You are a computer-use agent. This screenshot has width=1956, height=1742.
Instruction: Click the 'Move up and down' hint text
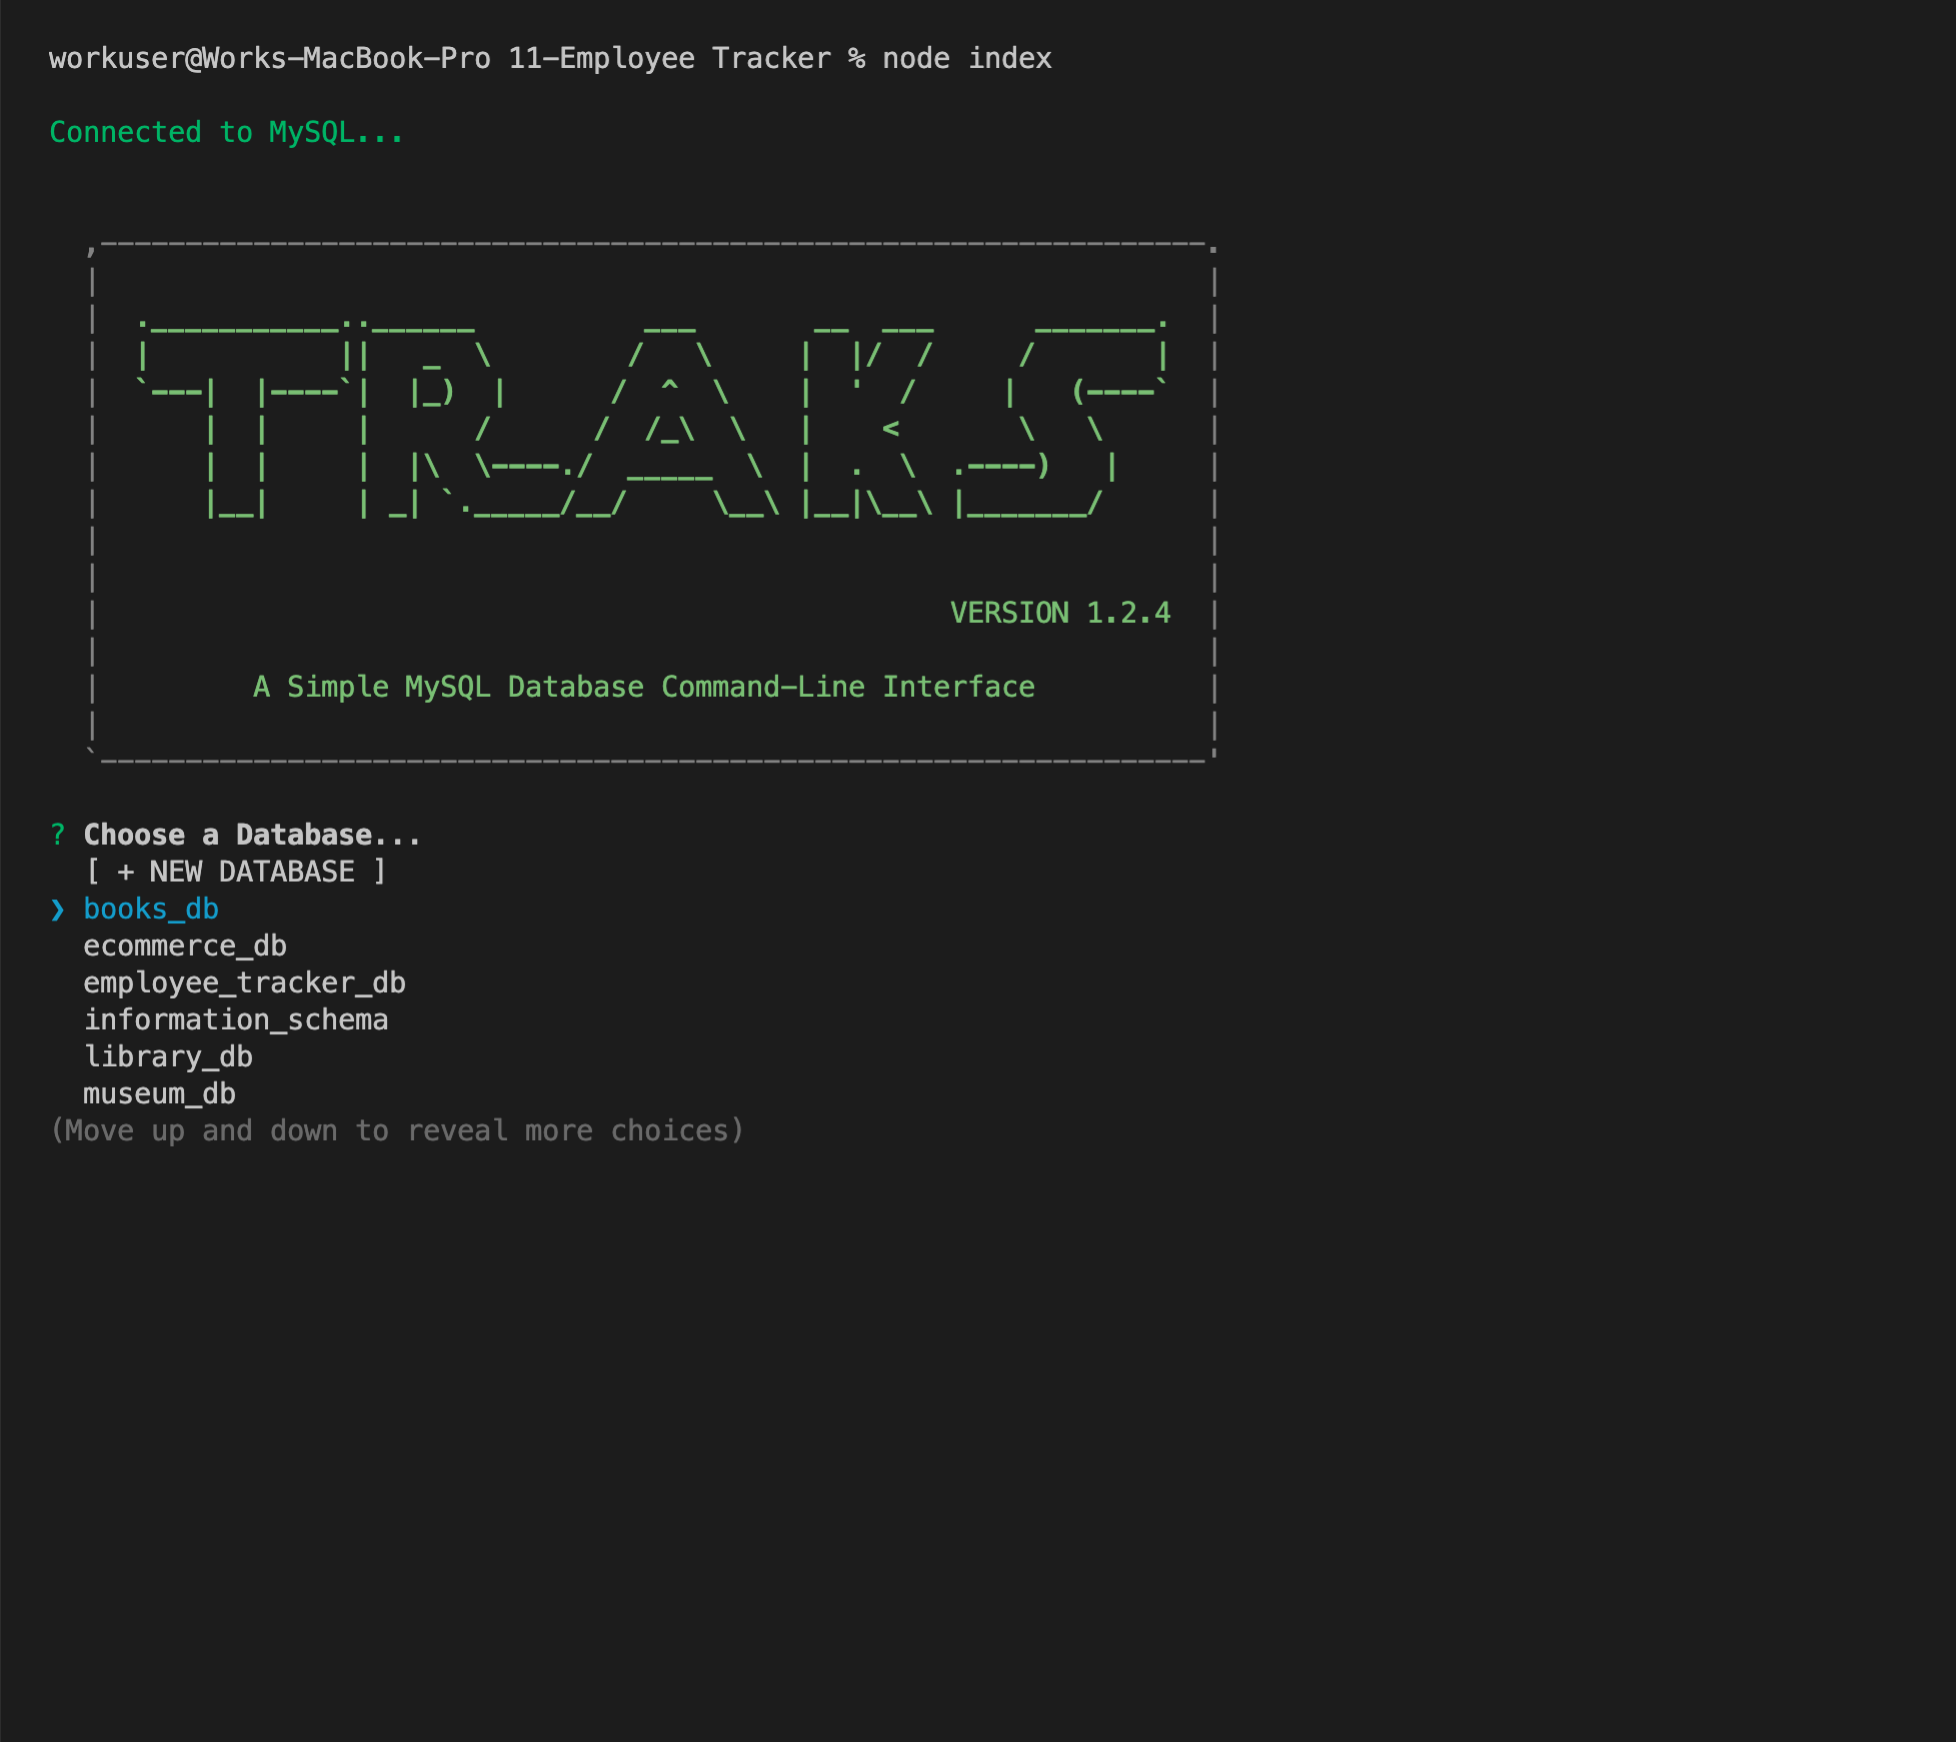point(397,1131)
